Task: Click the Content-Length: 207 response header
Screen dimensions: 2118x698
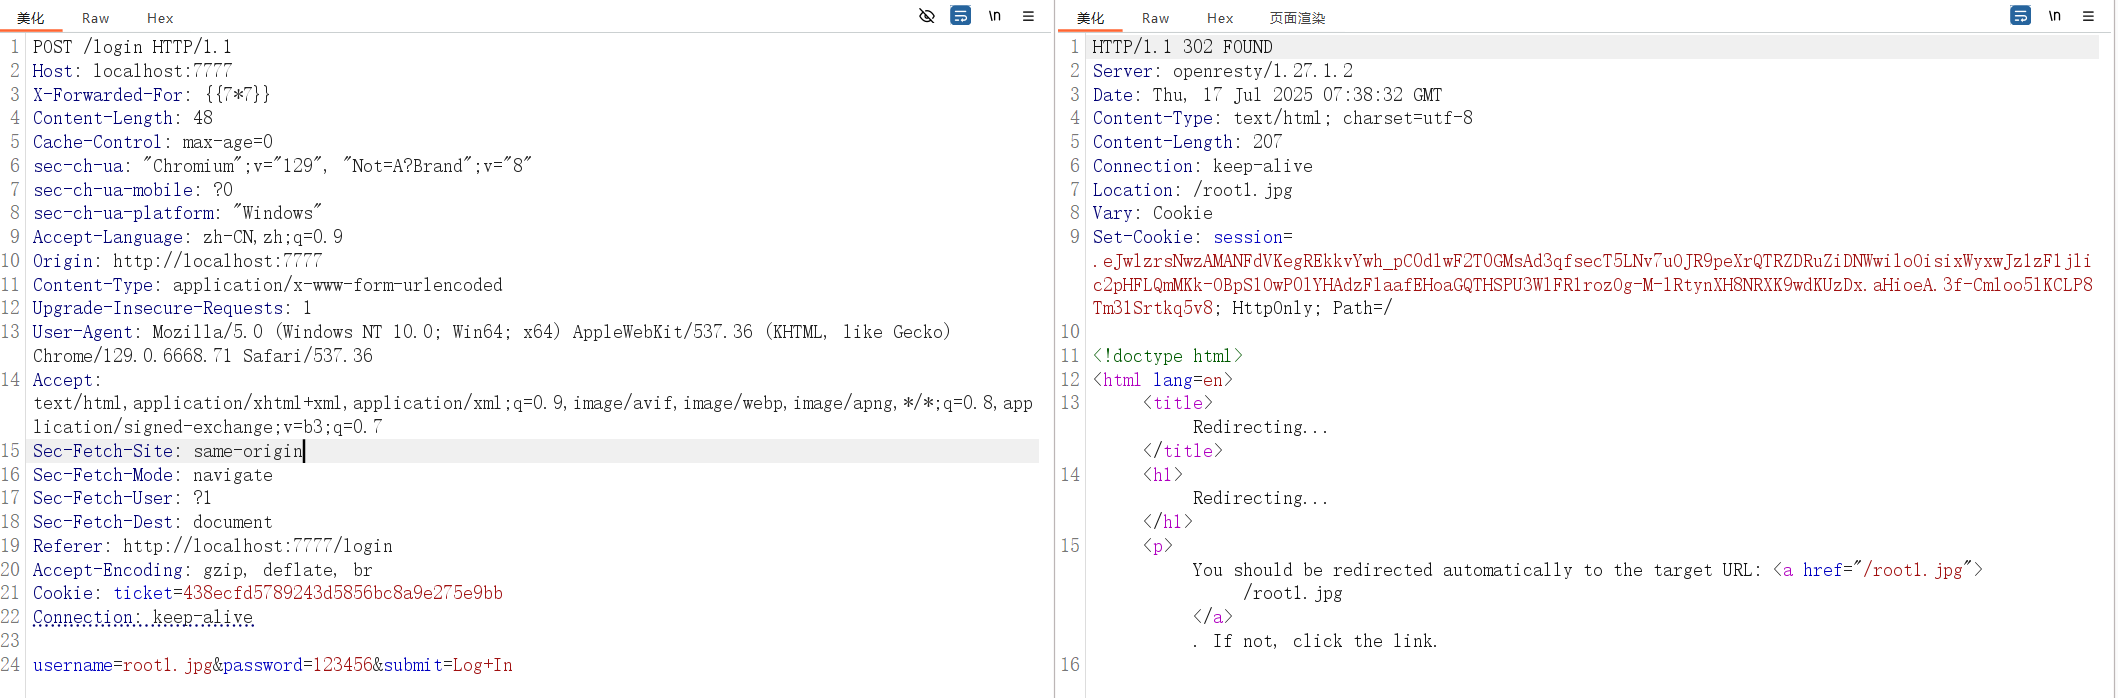Action: point(1187,142)
